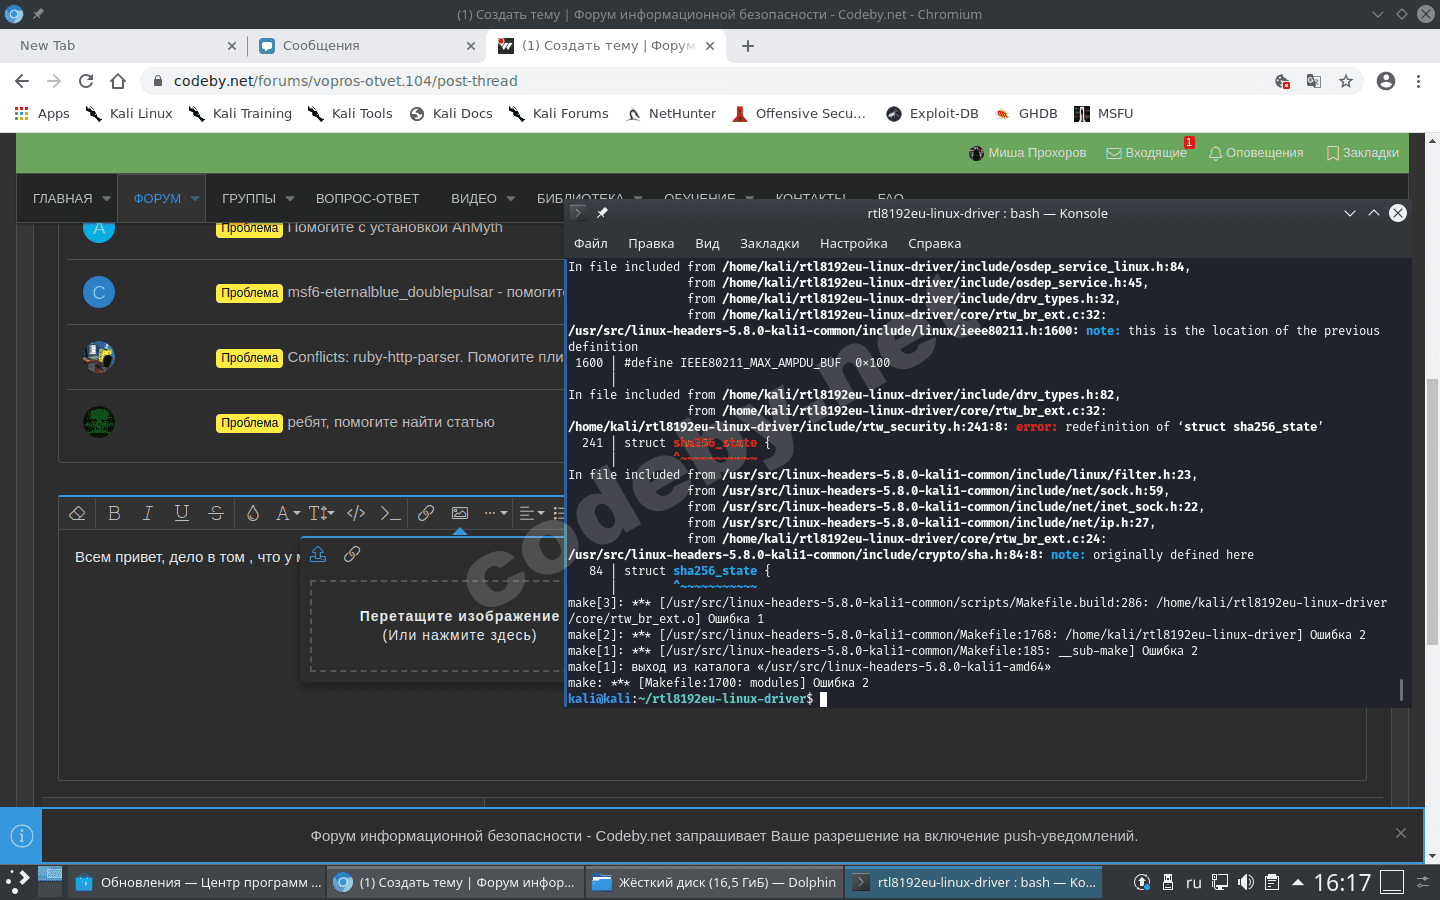Toggle bold formatting in the editor
This screenshot has width=1440, height=900.
(115, 513)
